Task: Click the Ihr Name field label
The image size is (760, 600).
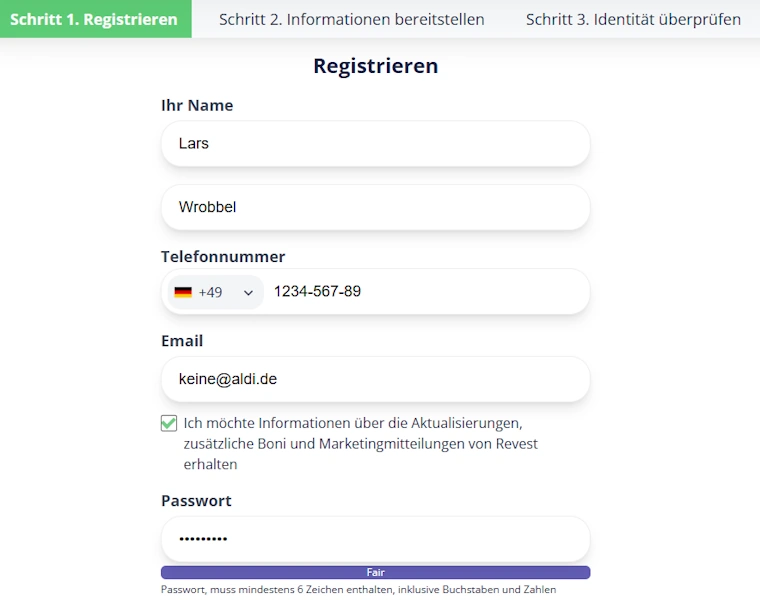Action: click(197, 105)
